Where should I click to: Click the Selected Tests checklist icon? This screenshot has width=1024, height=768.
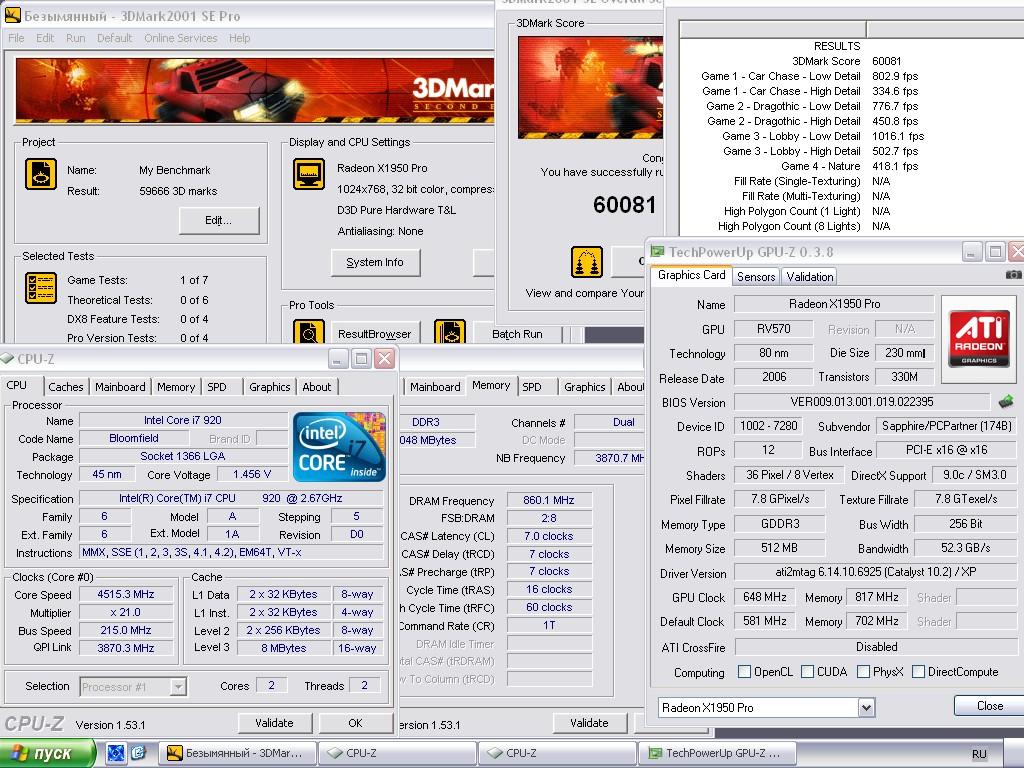pos(40,288)
